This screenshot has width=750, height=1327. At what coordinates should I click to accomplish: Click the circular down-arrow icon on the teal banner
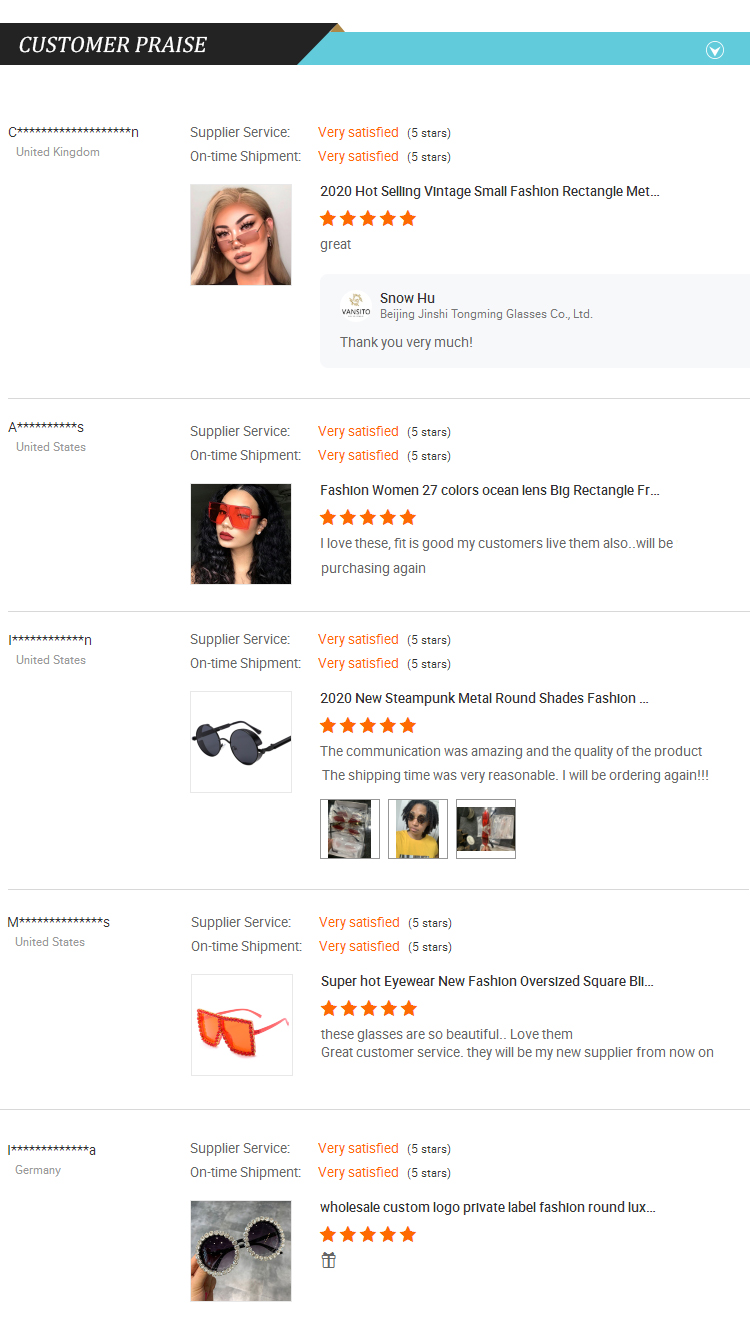click(714, 50)
